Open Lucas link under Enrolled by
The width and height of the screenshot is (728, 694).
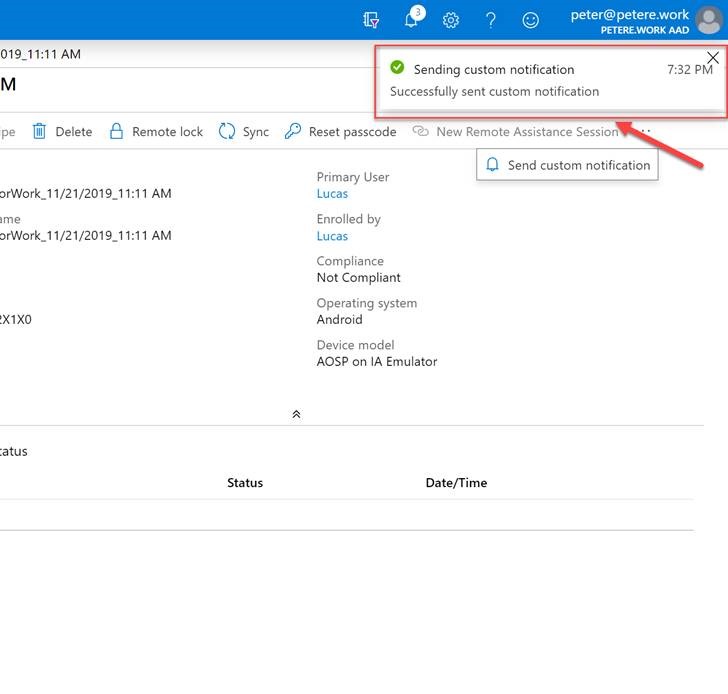coord(332,236)
